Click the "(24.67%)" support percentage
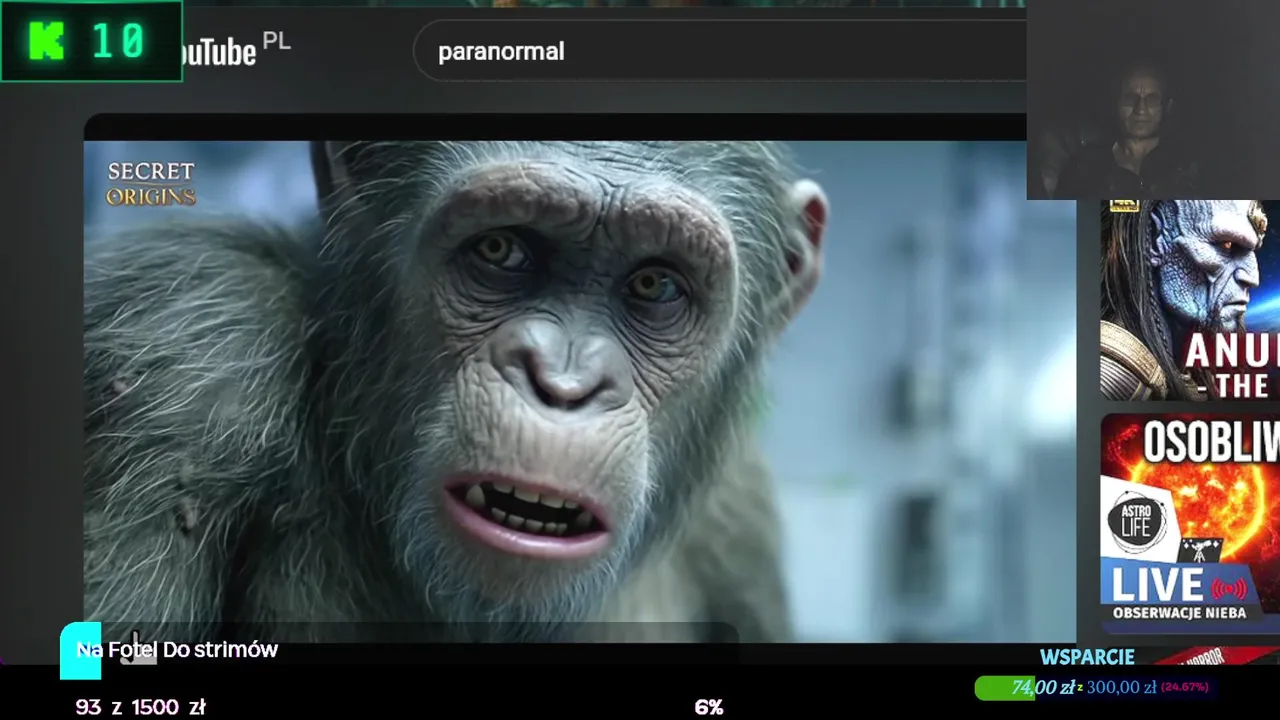This screenshot has height=720, width=1280. (1185, 687)
